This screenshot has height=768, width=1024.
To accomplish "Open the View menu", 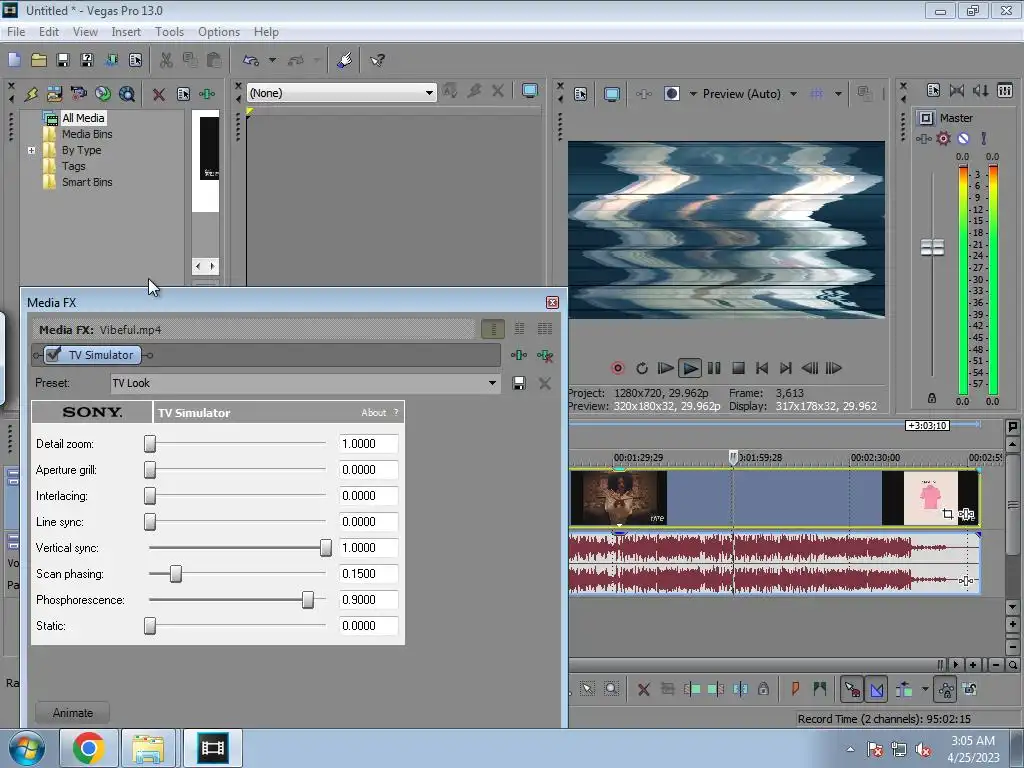I will tap(85, 32).
